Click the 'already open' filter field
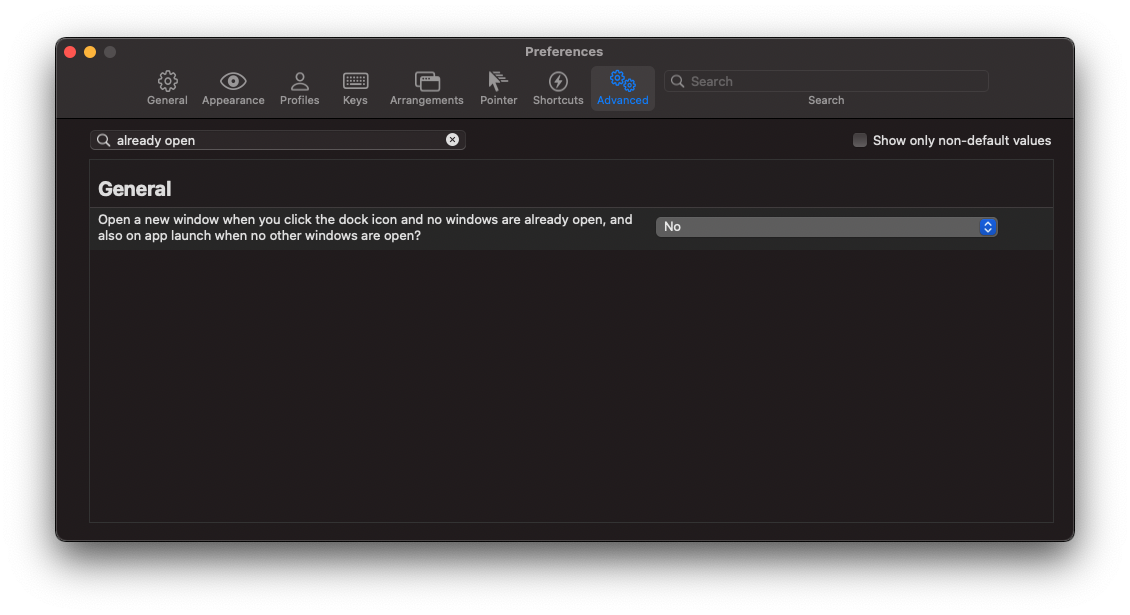 pos(277,140)
